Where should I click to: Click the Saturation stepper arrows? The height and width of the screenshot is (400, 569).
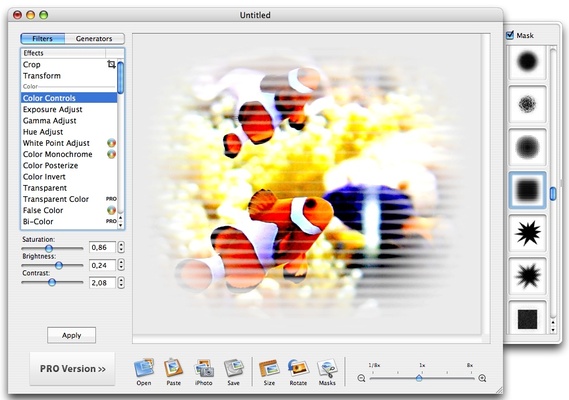(121, 248)
